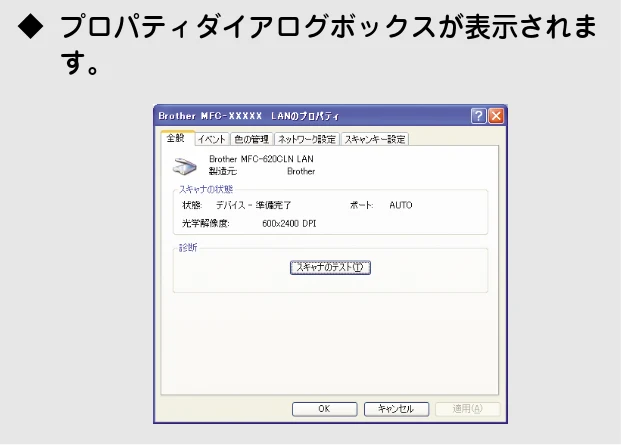Click the AUTO port value
Screen dimensions: 621x445
(x=401, y=205)
